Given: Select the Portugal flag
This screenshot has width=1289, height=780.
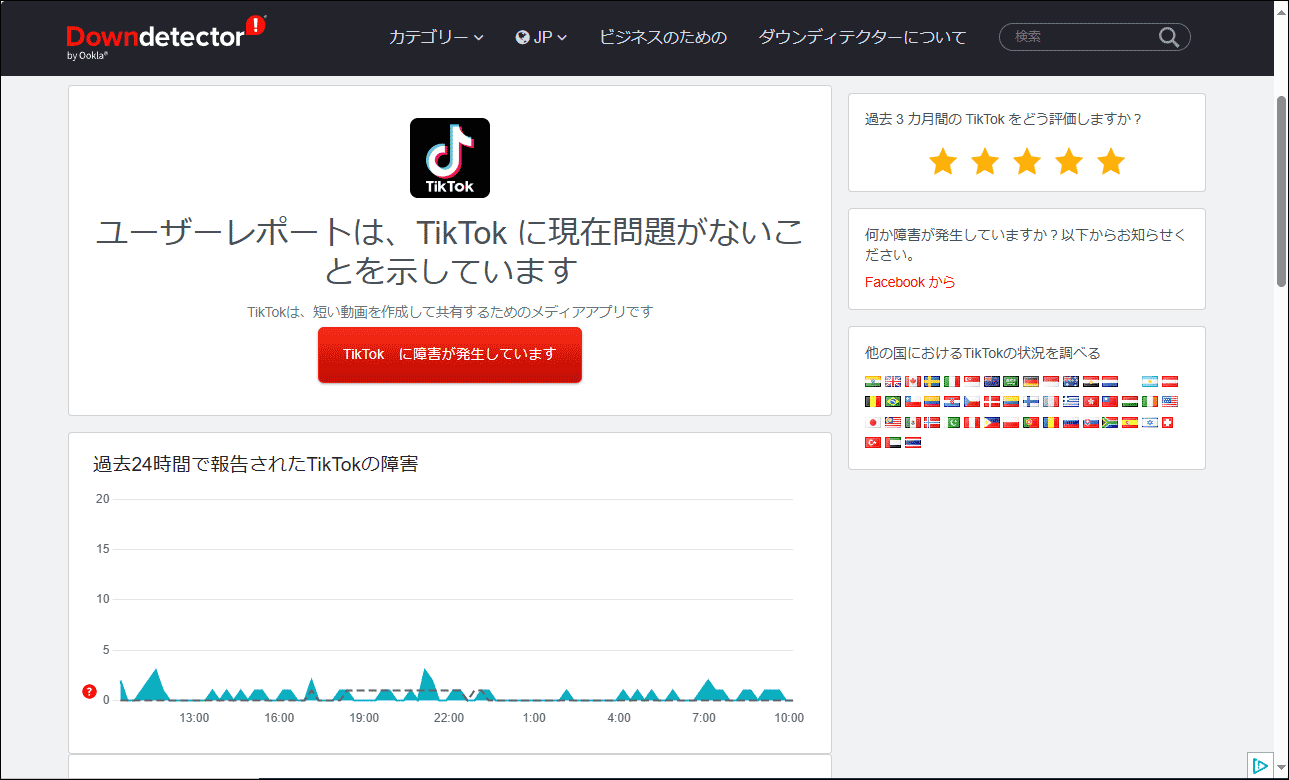Looking at the screenshot, I should pyautogui.click(x=1031, y=422).
